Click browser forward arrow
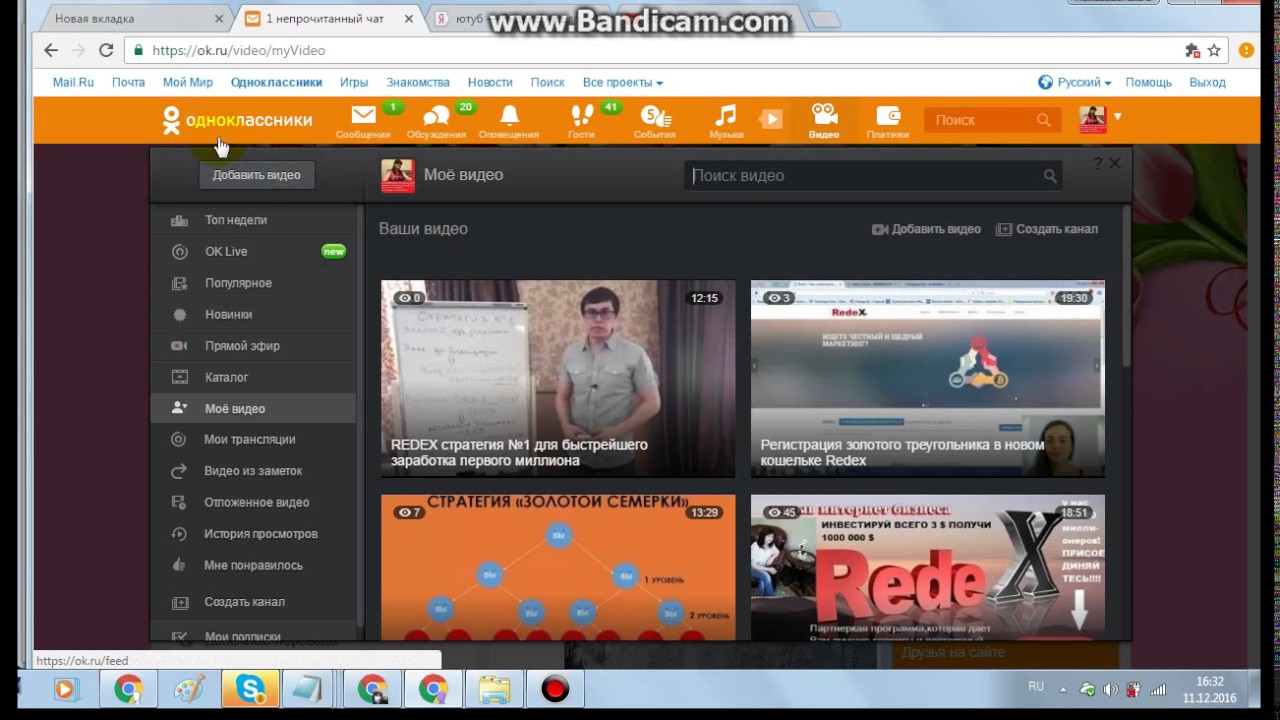 coord(78,50)
